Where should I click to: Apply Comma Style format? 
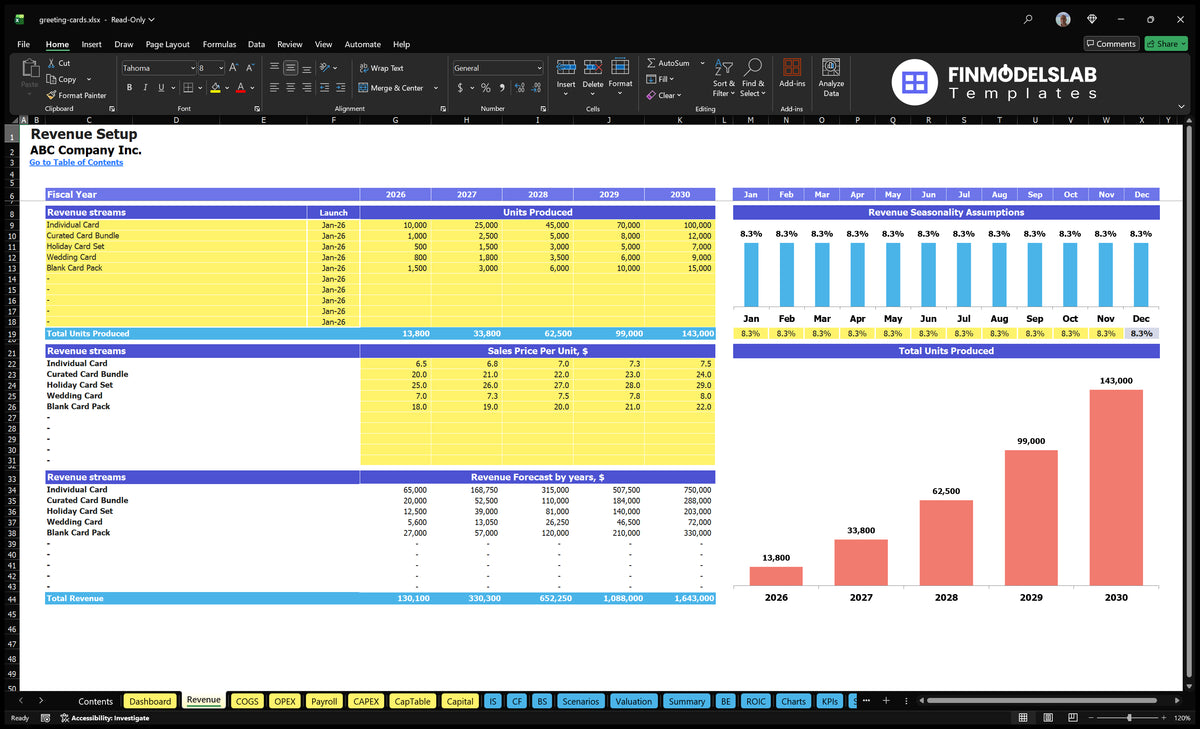point(500,88)
